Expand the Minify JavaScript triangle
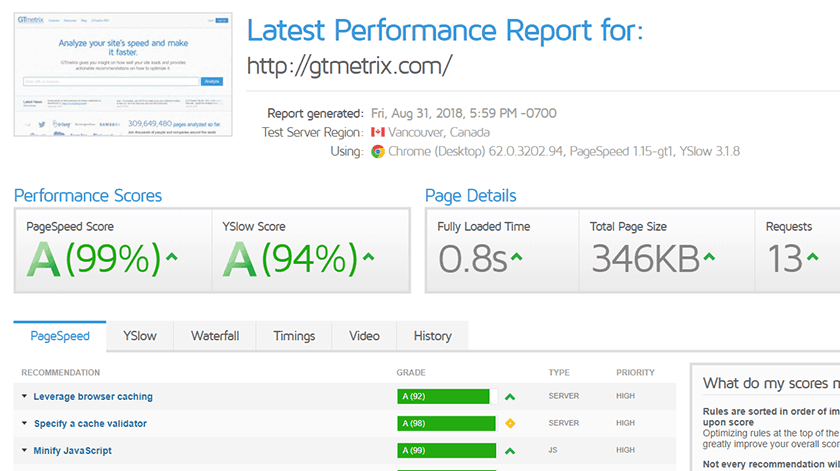 point(24,450)
